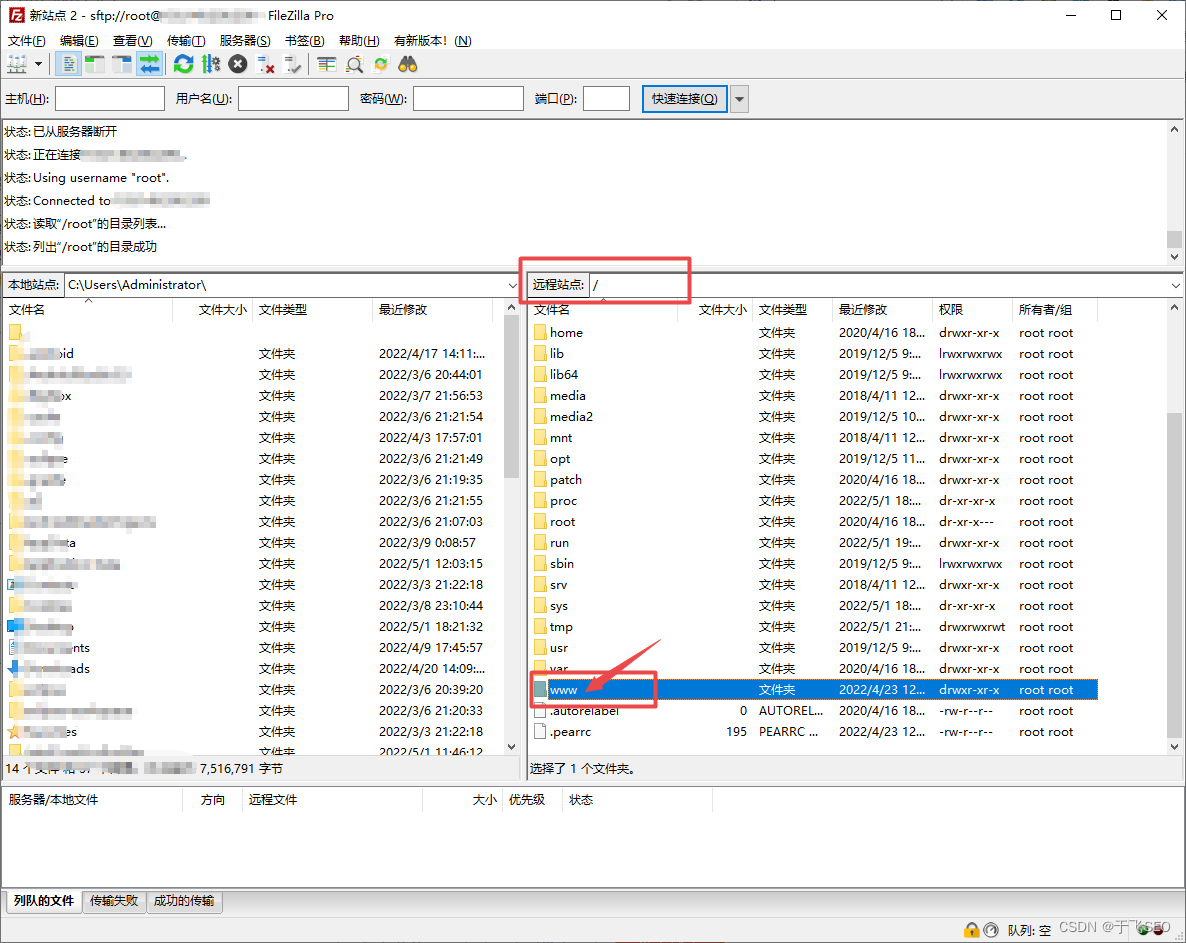Toggle the local directory tree view

pos(95,64)
